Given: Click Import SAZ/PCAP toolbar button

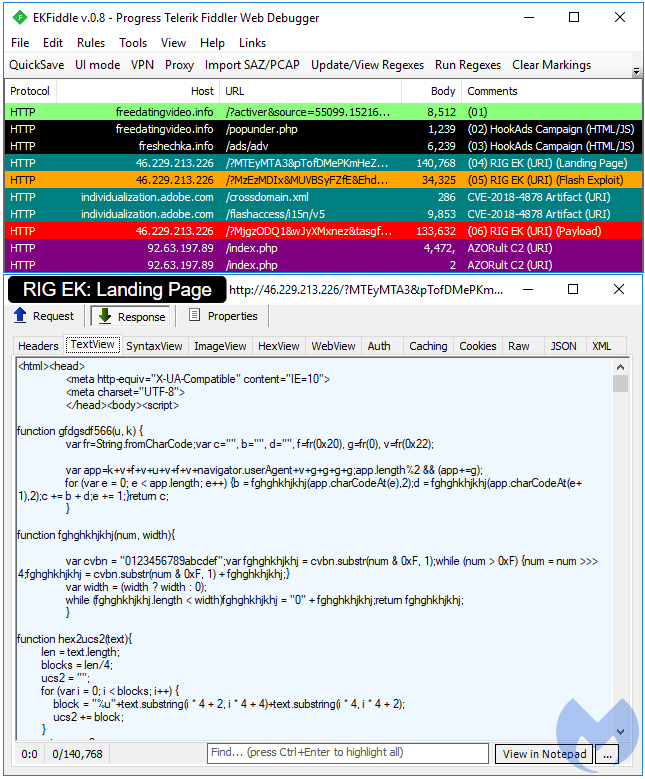Looking at the screenshot, I should [x=253, y=65].
